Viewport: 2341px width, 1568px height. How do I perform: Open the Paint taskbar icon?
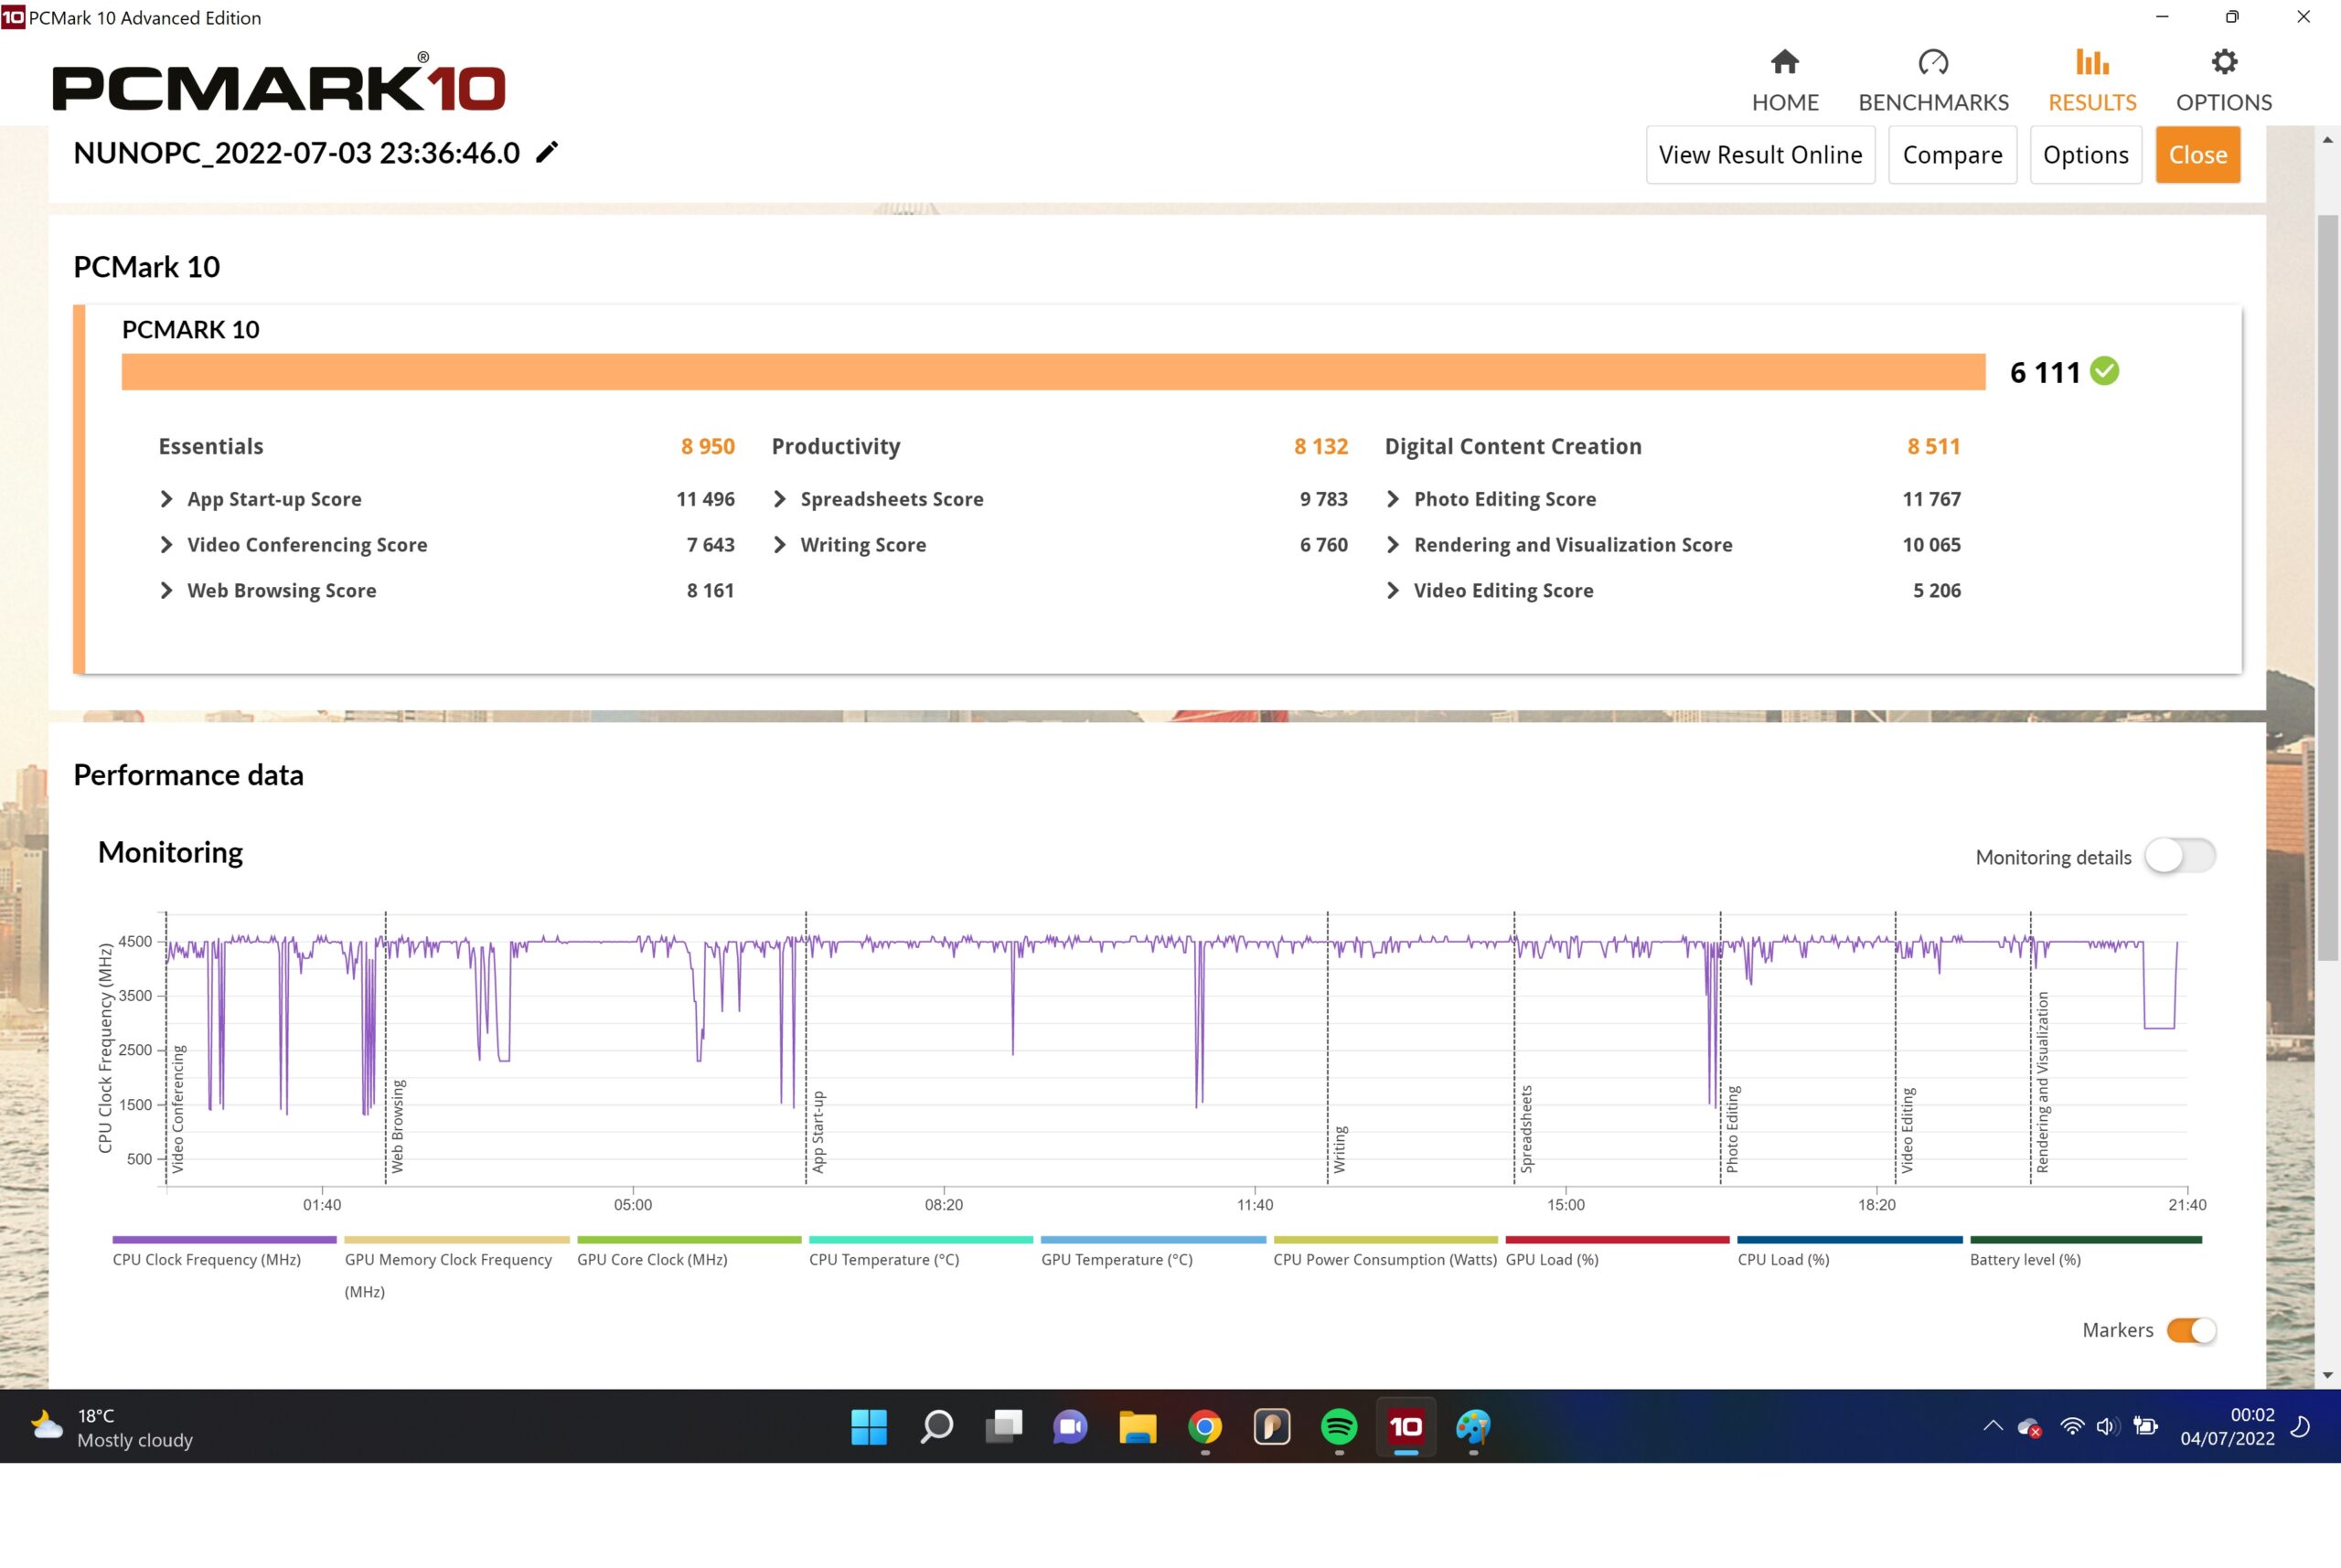point(1473,1426)
